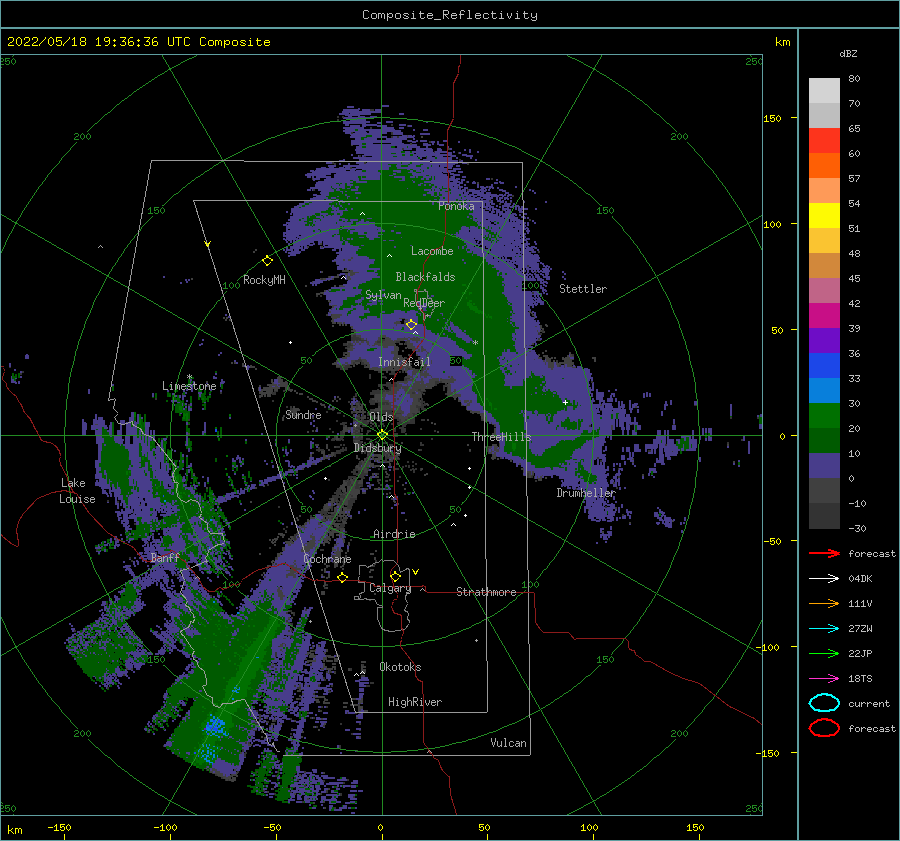Select the 54 dBZ yellow swatch
This screenshot has width=900, height=841.
click(824, 215)
